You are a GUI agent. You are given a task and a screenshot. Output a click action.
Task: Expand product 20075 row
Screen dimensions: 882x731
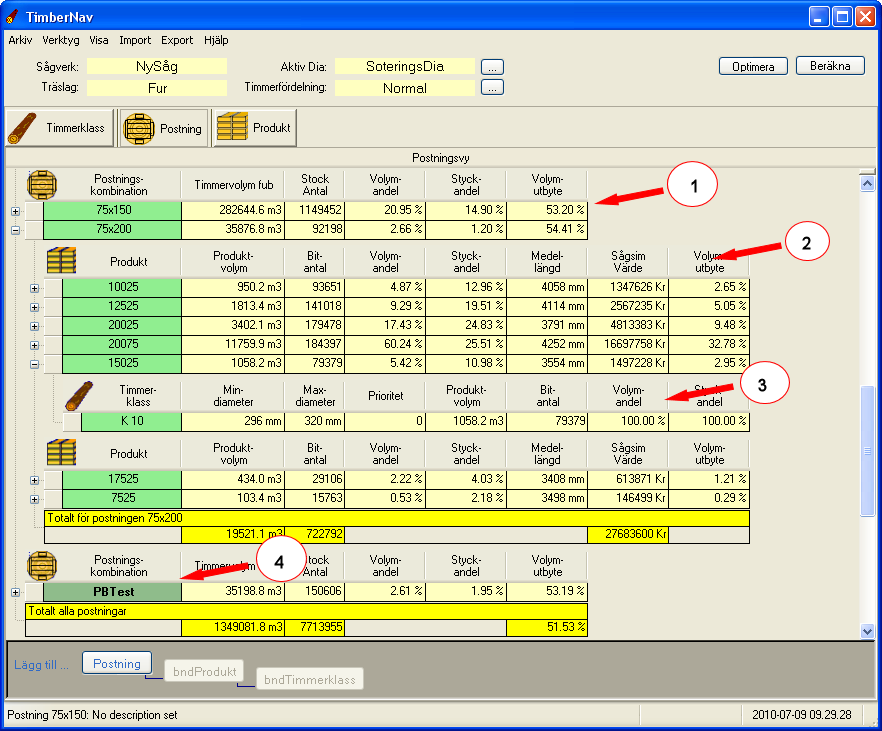34,346
